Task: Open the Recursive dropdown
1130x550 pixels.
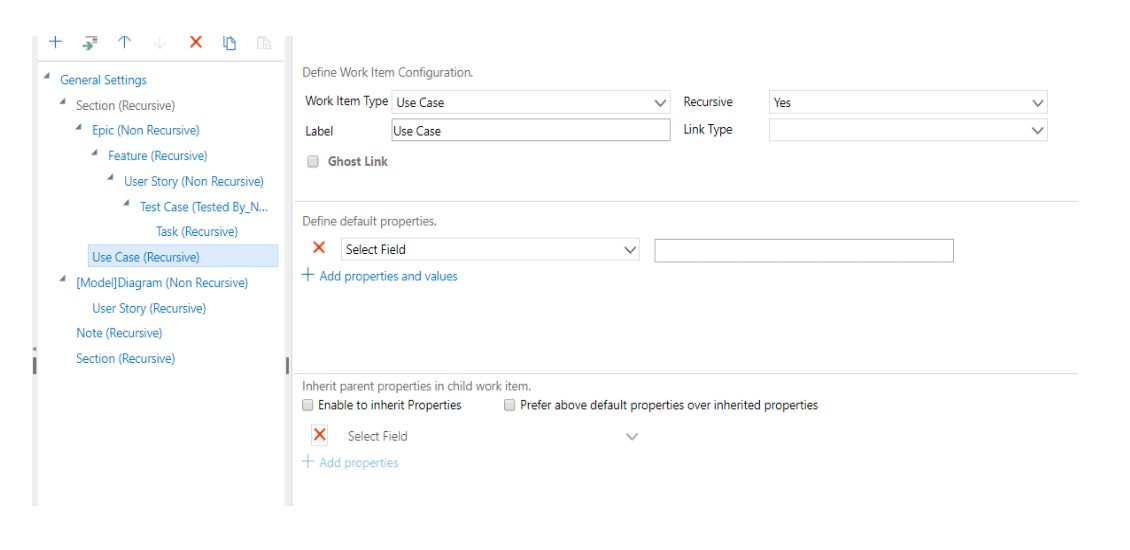Action: (908, 102)
